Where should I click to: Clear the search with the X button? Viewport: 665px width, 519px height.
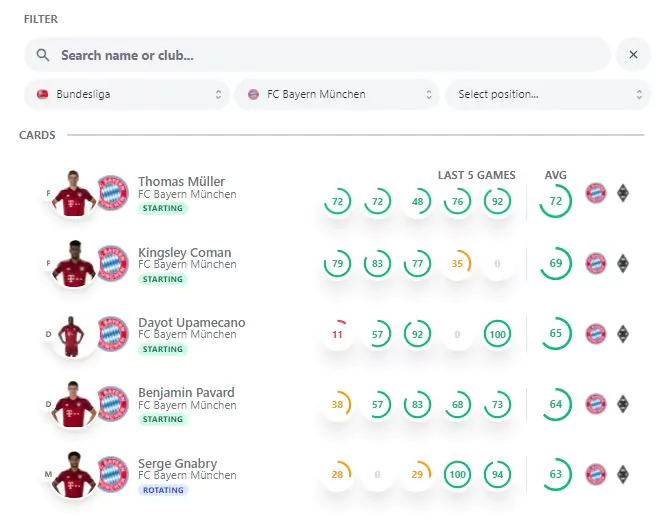pyautogui.click(x=633, y=54)
